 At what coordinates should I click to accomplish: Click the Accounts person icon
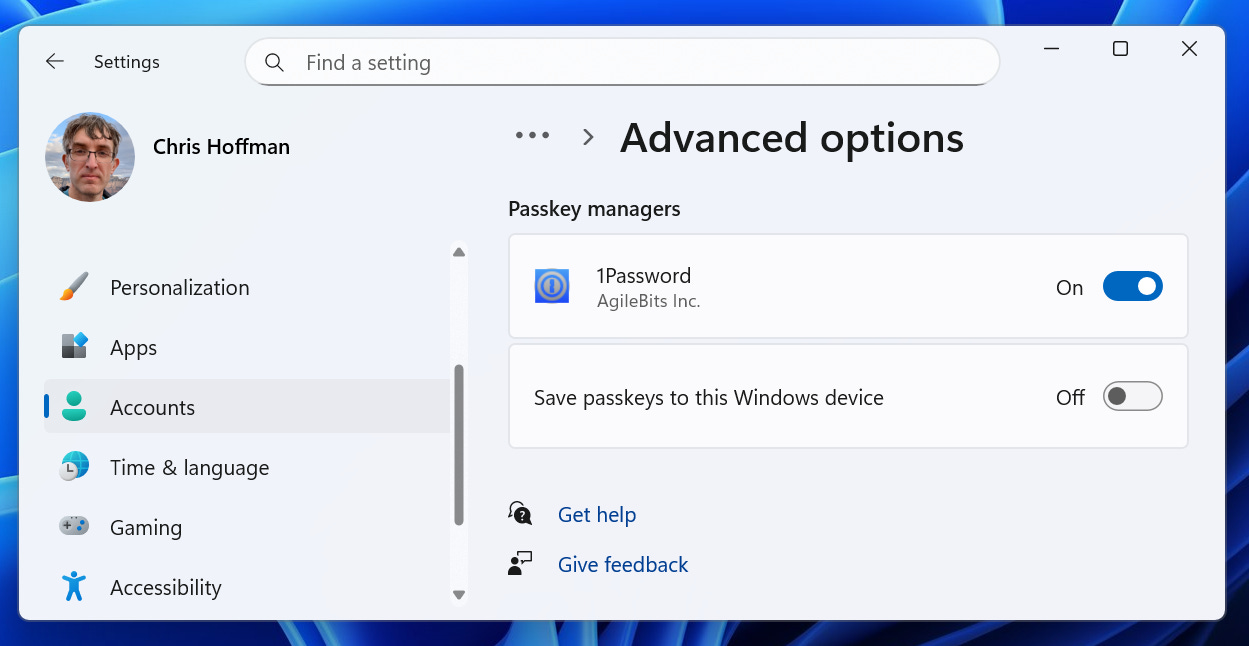point(73,407)
